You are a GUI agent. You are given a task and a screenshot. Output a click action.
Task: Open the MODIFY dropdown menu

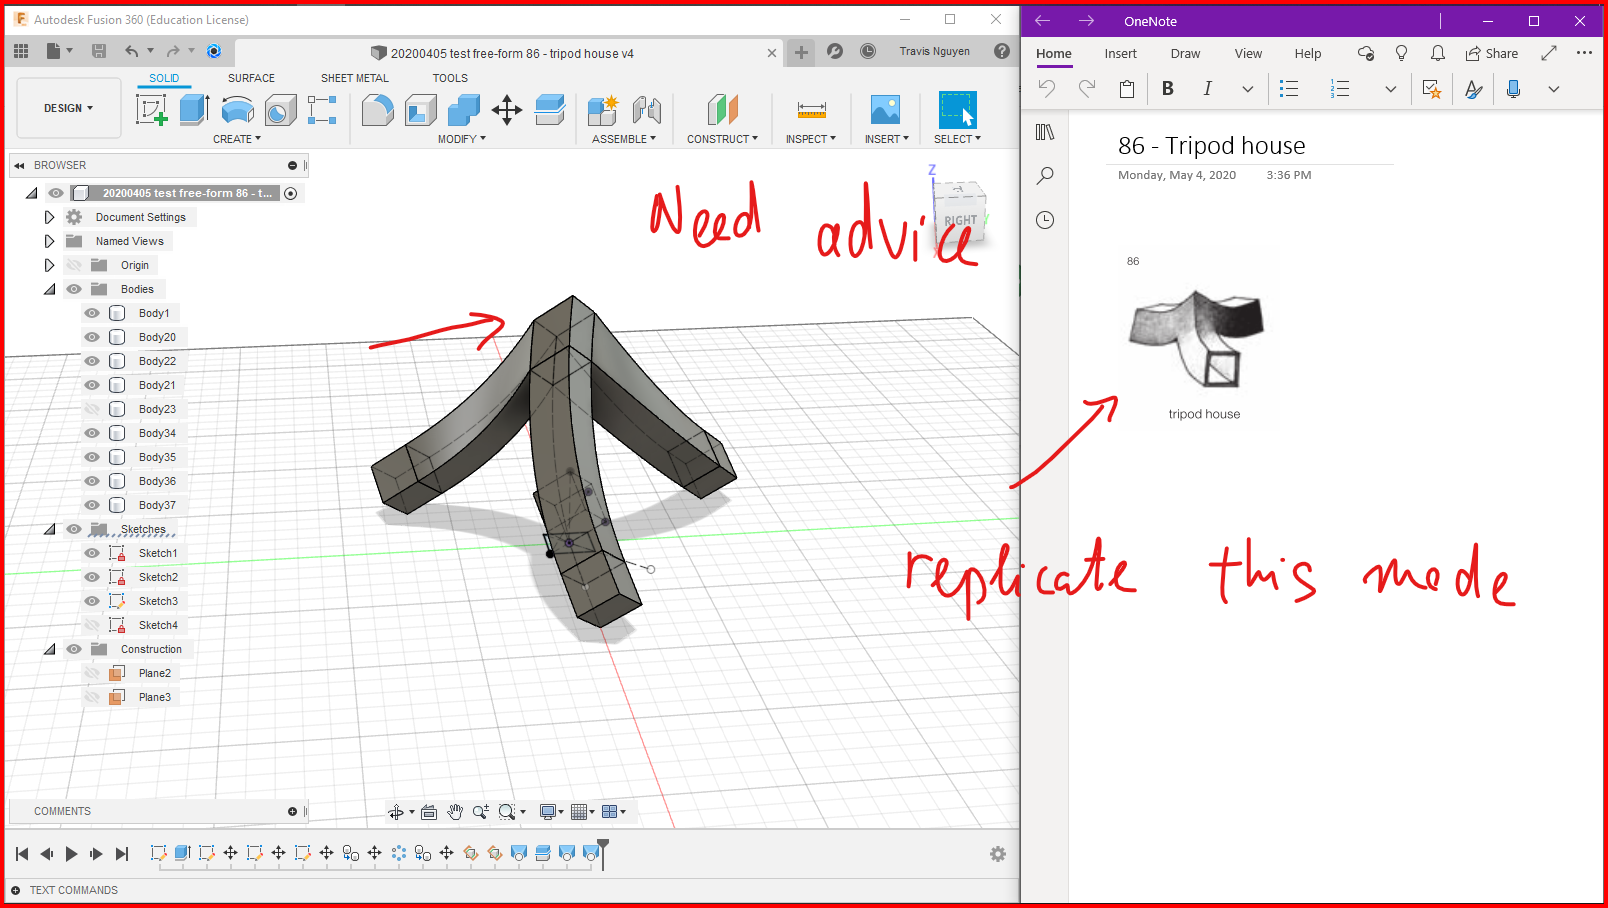click(461, 139)
